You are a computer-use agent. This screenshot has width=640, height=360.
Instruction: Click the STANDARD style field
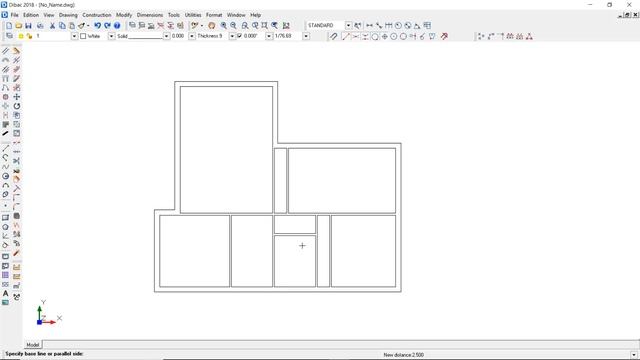[x=326, y=25]
